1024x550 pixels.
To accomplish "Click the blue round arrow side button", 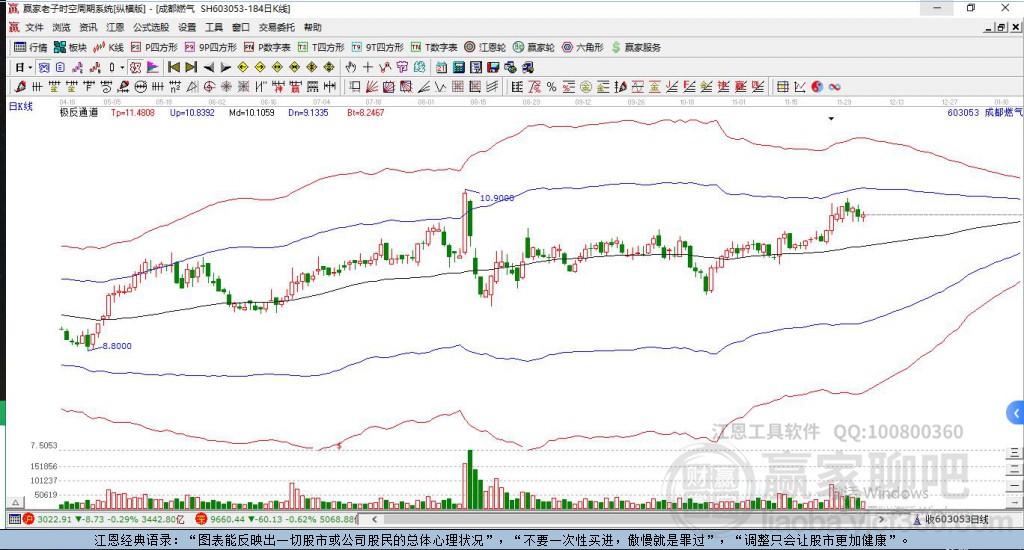I will (1016, 412).
